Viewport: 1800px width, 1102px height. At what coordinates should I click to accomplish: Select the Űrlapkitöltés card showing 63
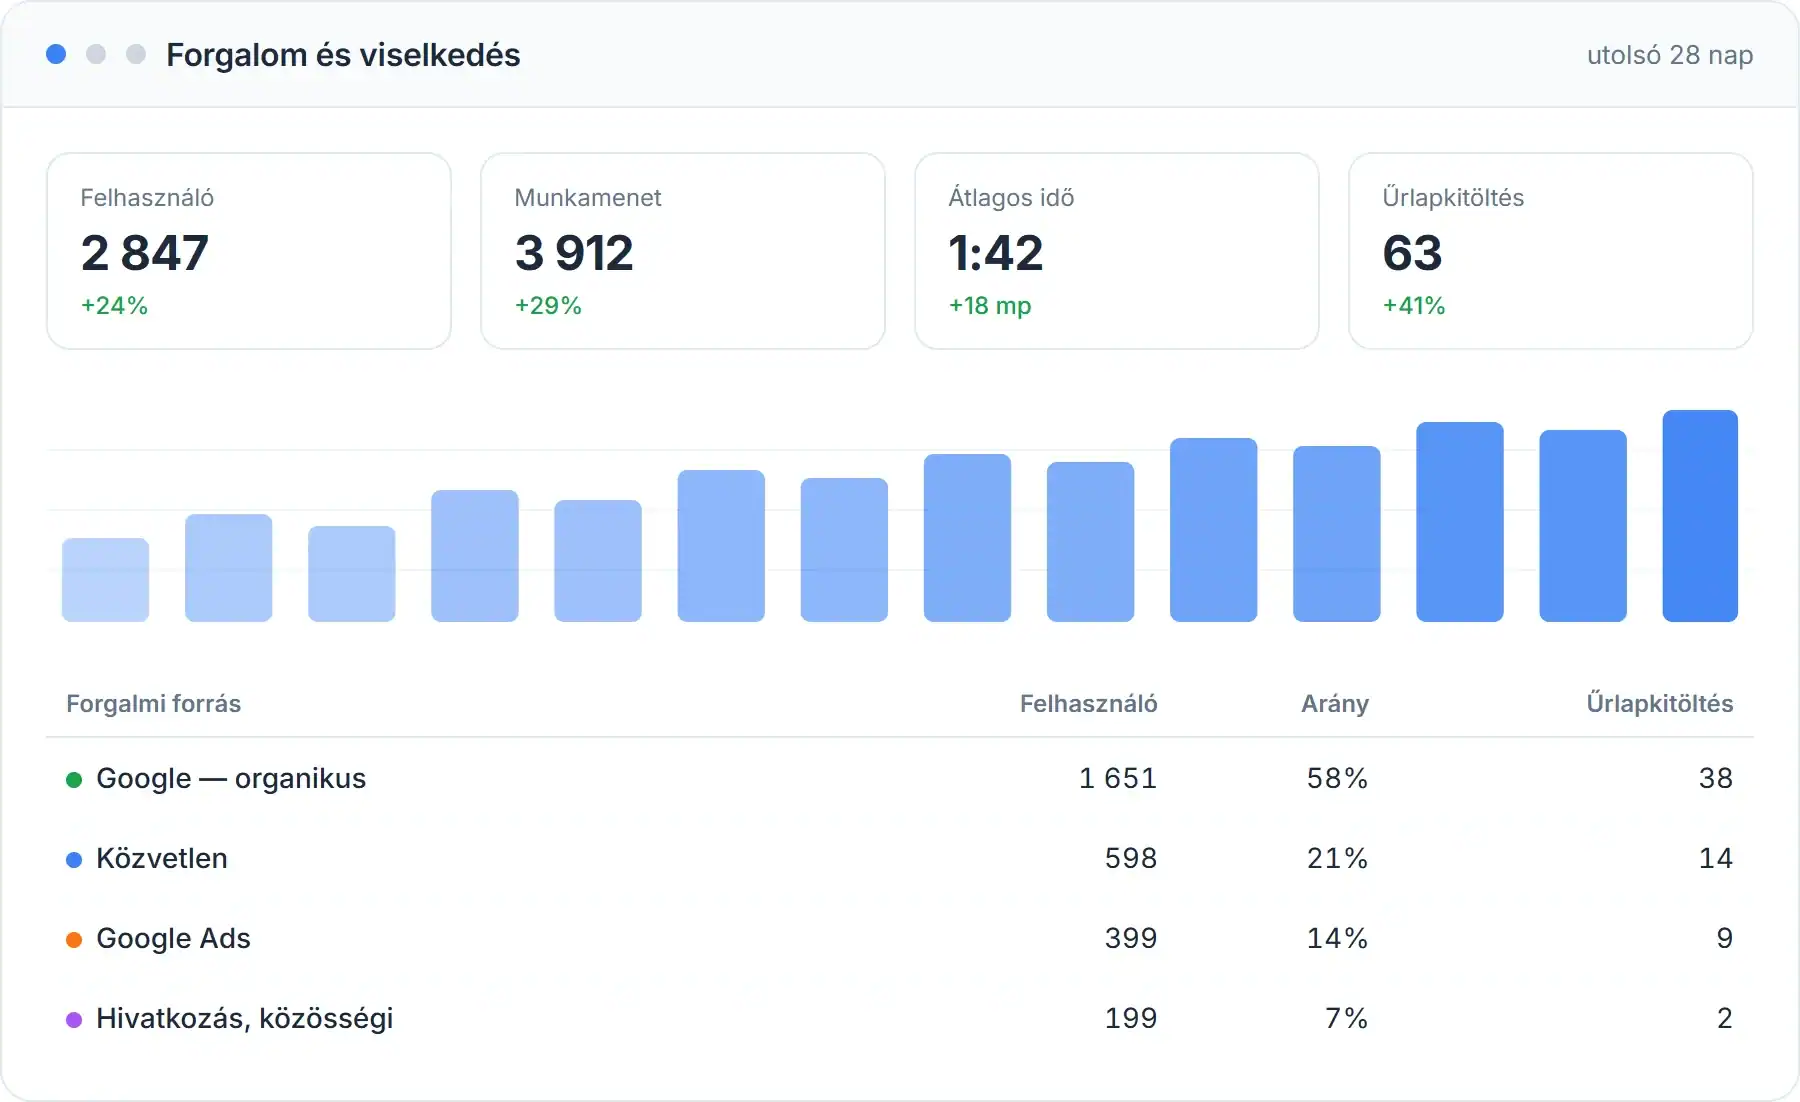[x=1551, y=251]
